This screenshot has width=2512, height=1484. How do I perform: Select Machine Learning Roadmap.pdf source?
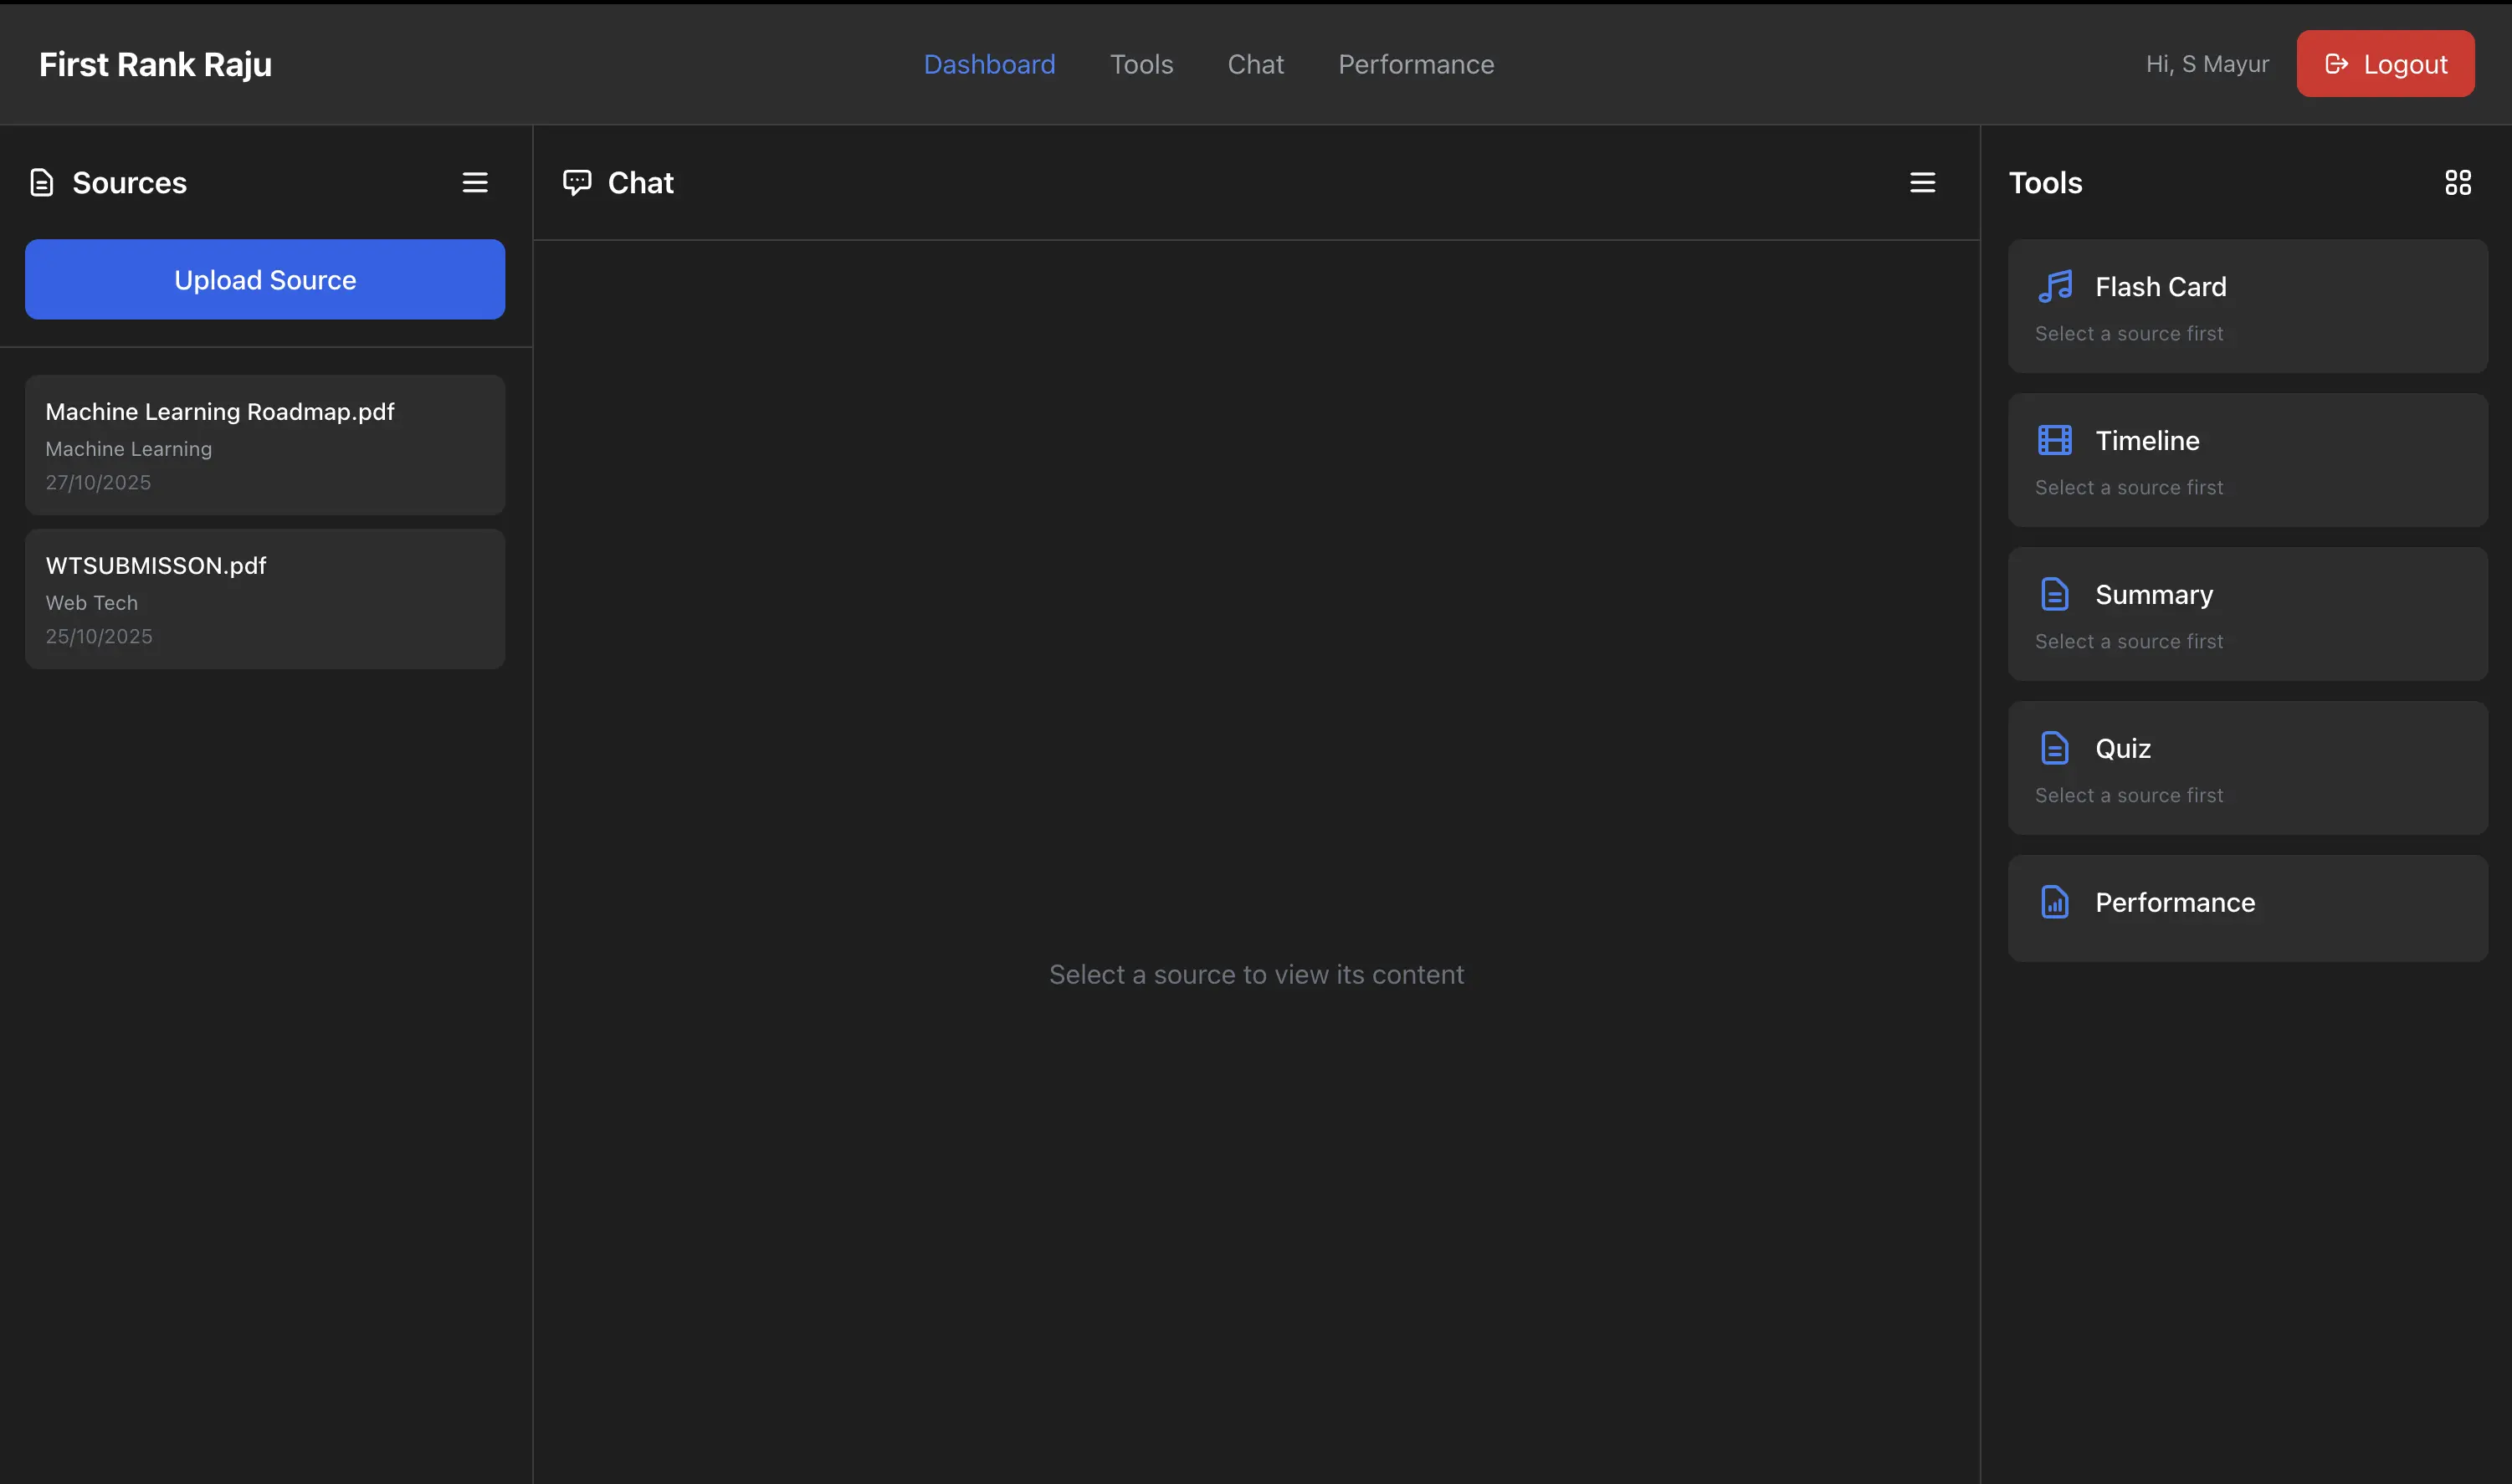tap(265, 445)
